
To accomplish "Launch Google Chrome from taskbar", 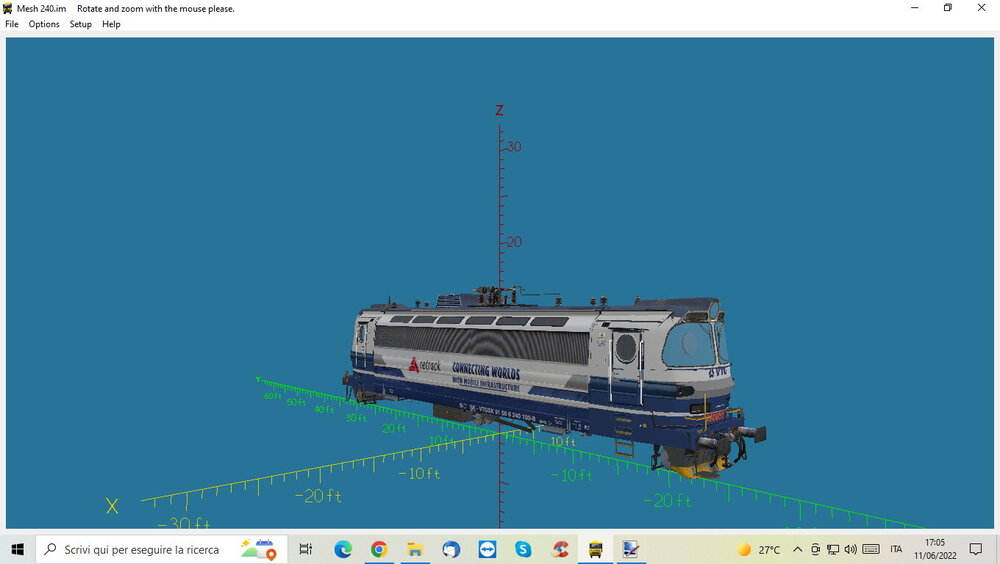I will click(x=379, y=549).
